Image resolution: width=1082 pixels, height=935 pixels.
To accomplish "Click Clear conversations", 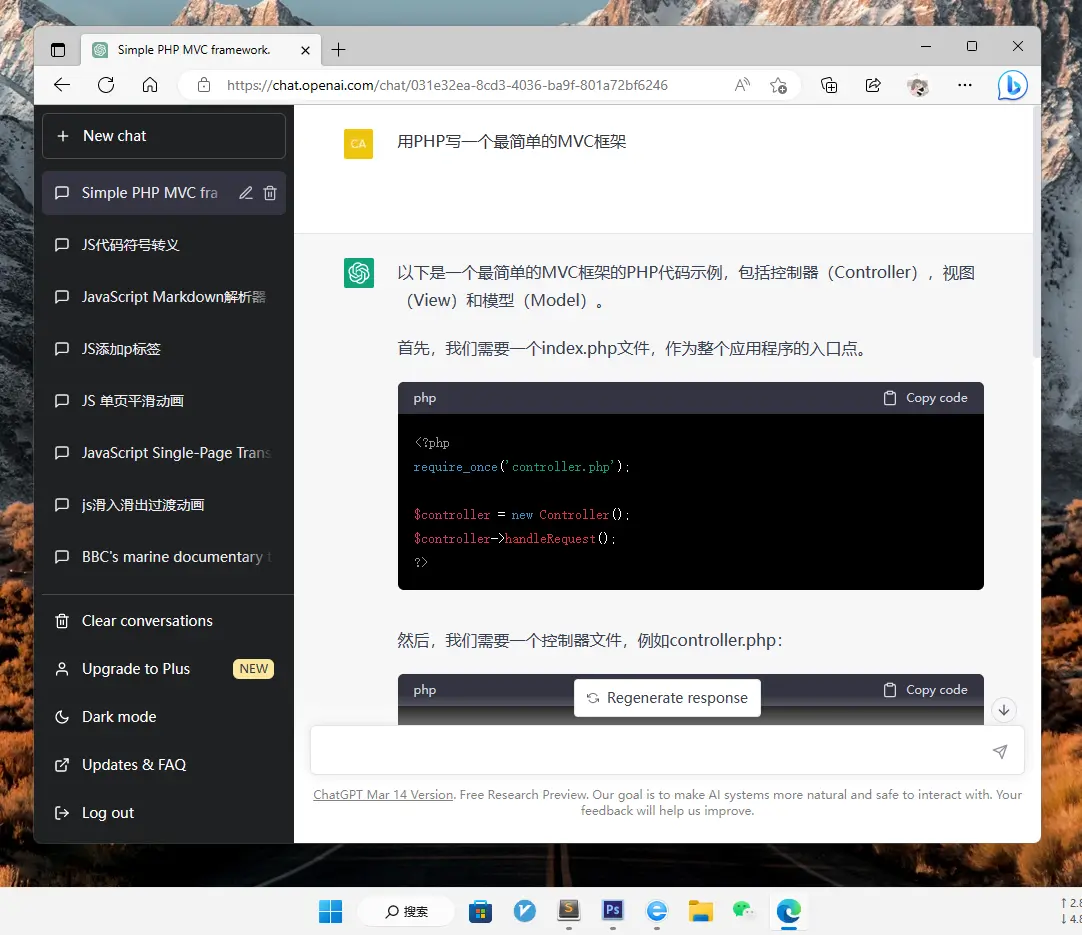I will point(164,621).
